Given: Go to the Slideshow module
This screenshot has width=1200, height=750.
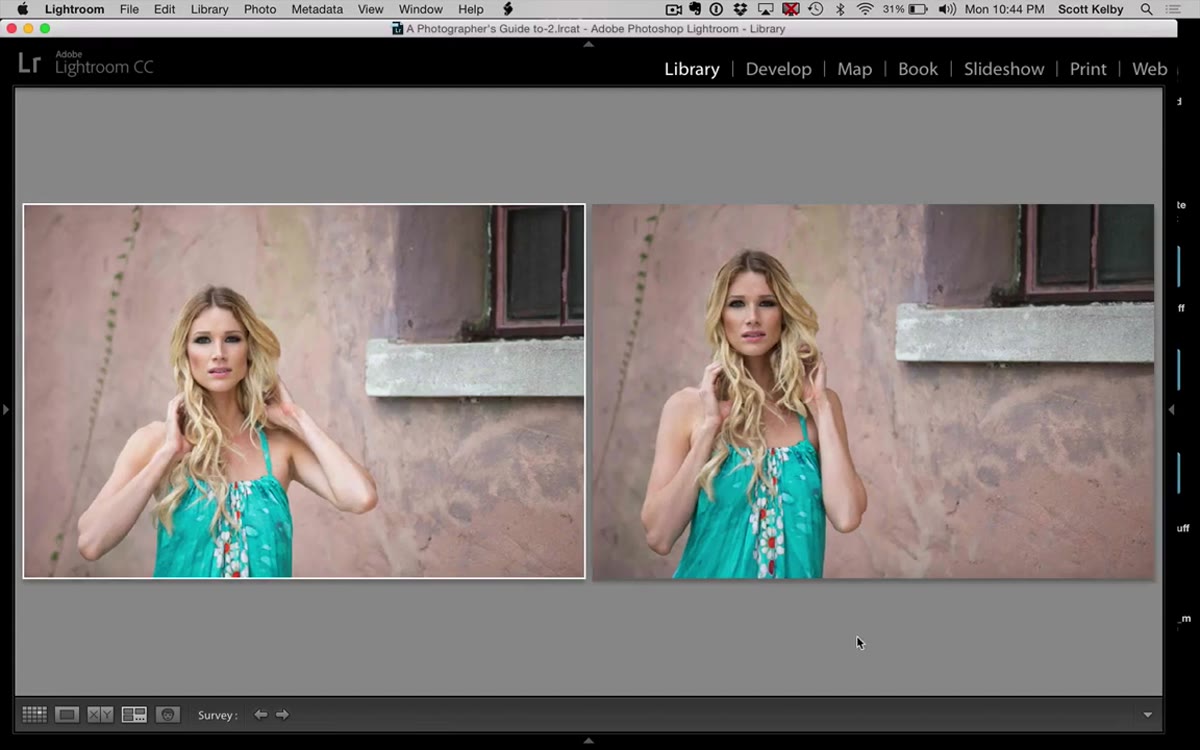Looking at the screenshot, I should (x=1004, y=69).
